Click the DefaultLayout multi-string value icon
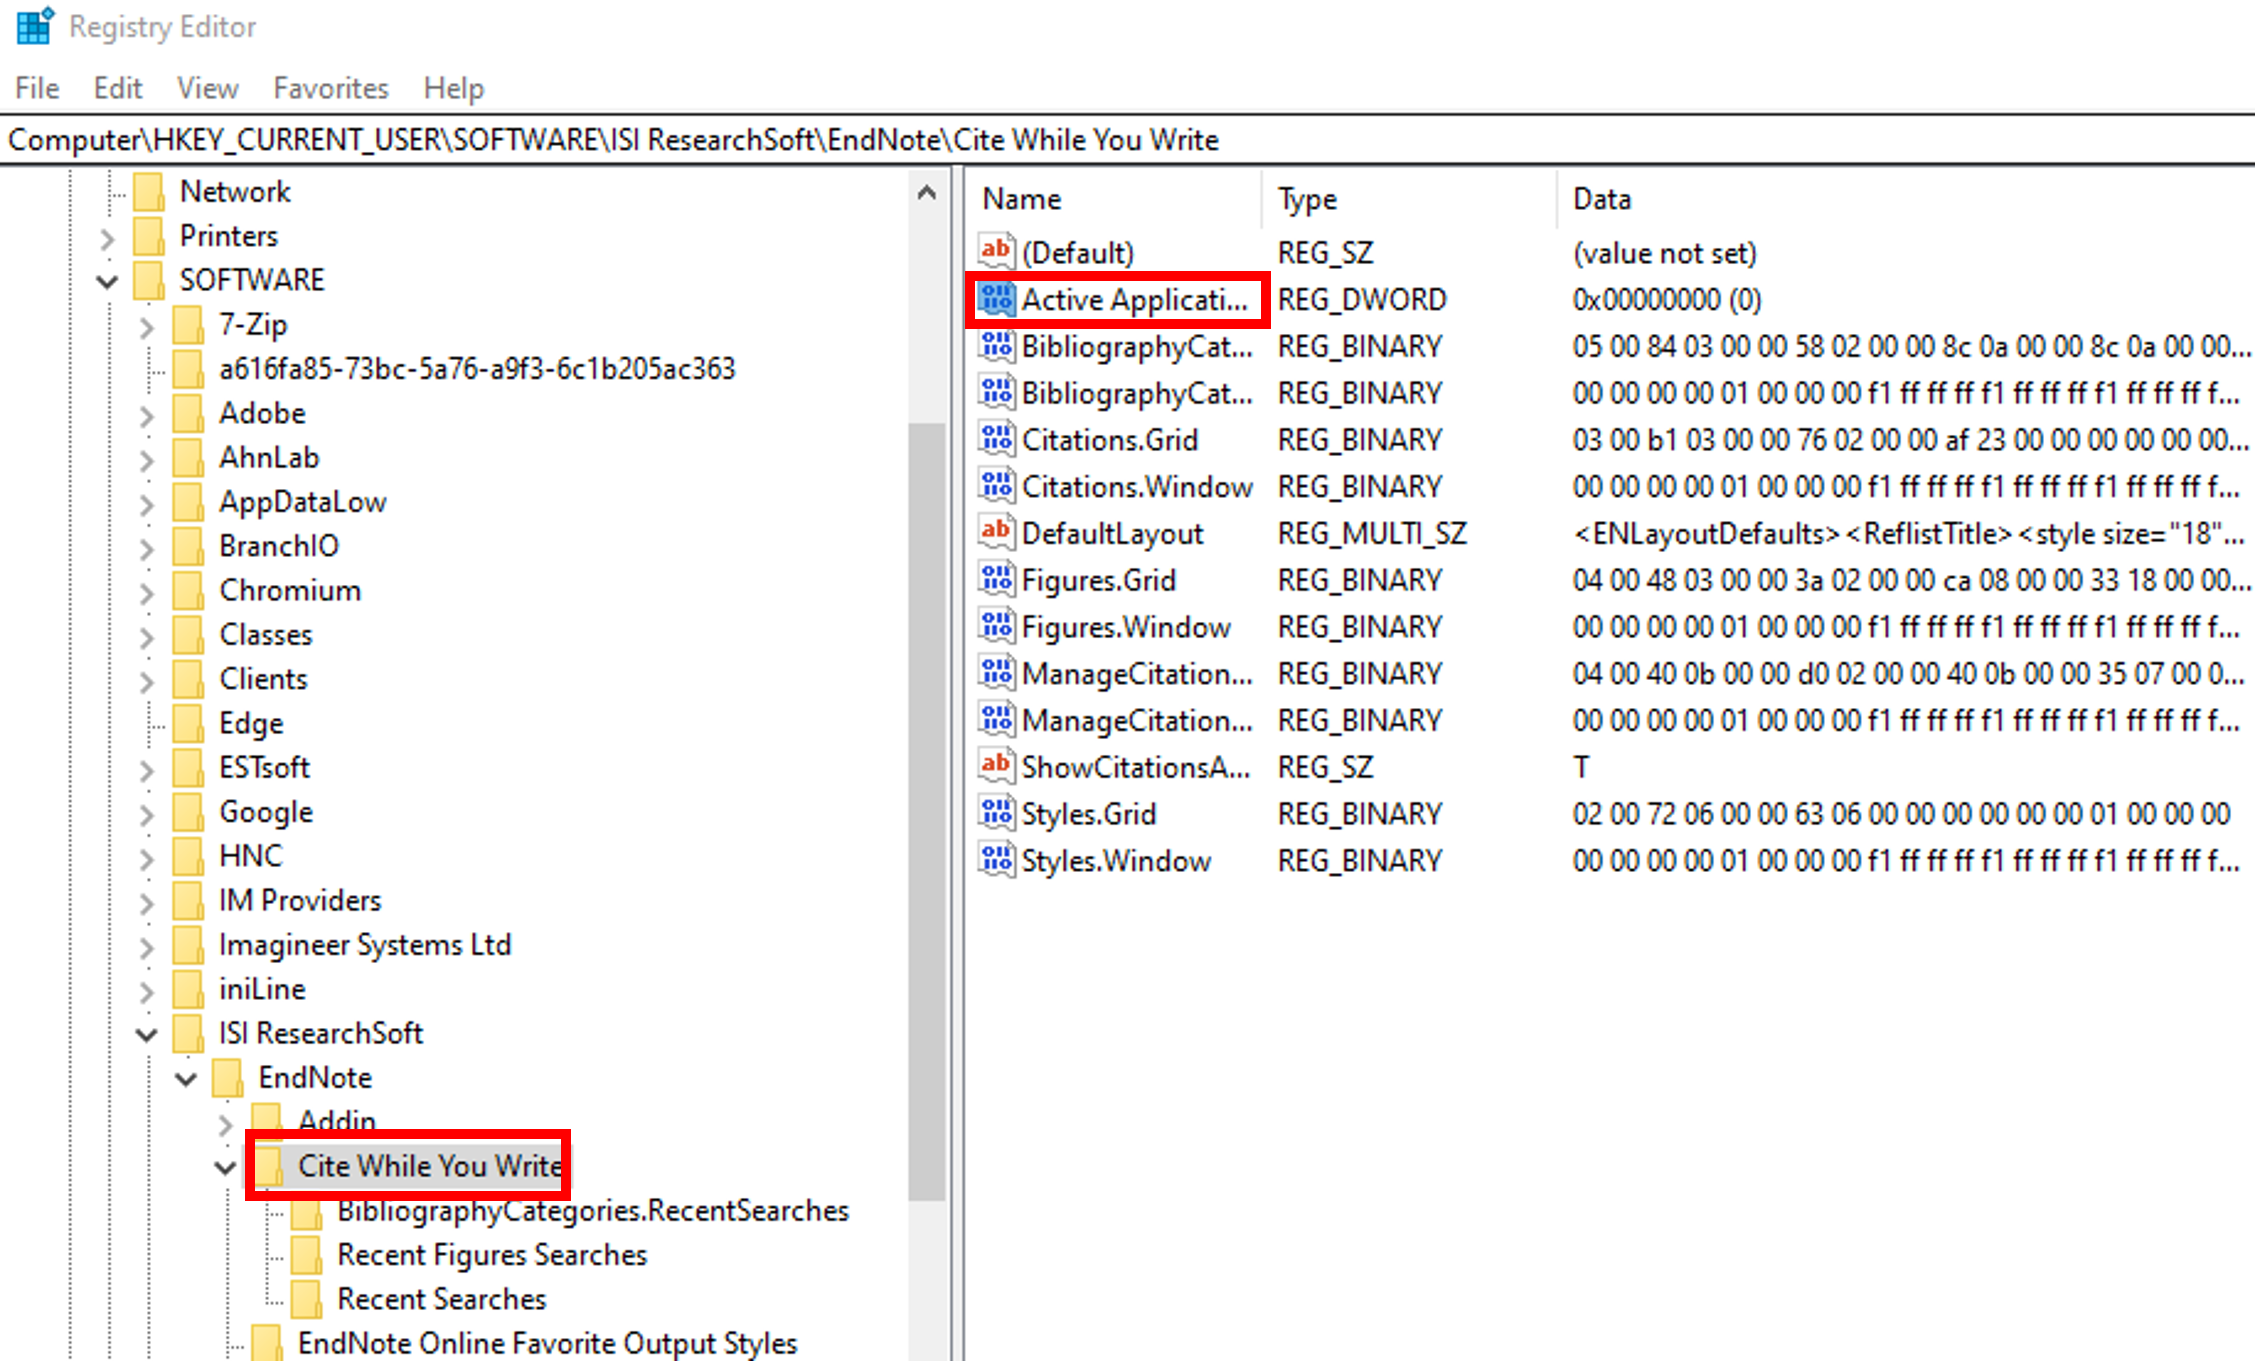The width and height of the screenshot is (2255, 1361). [997, 532]
